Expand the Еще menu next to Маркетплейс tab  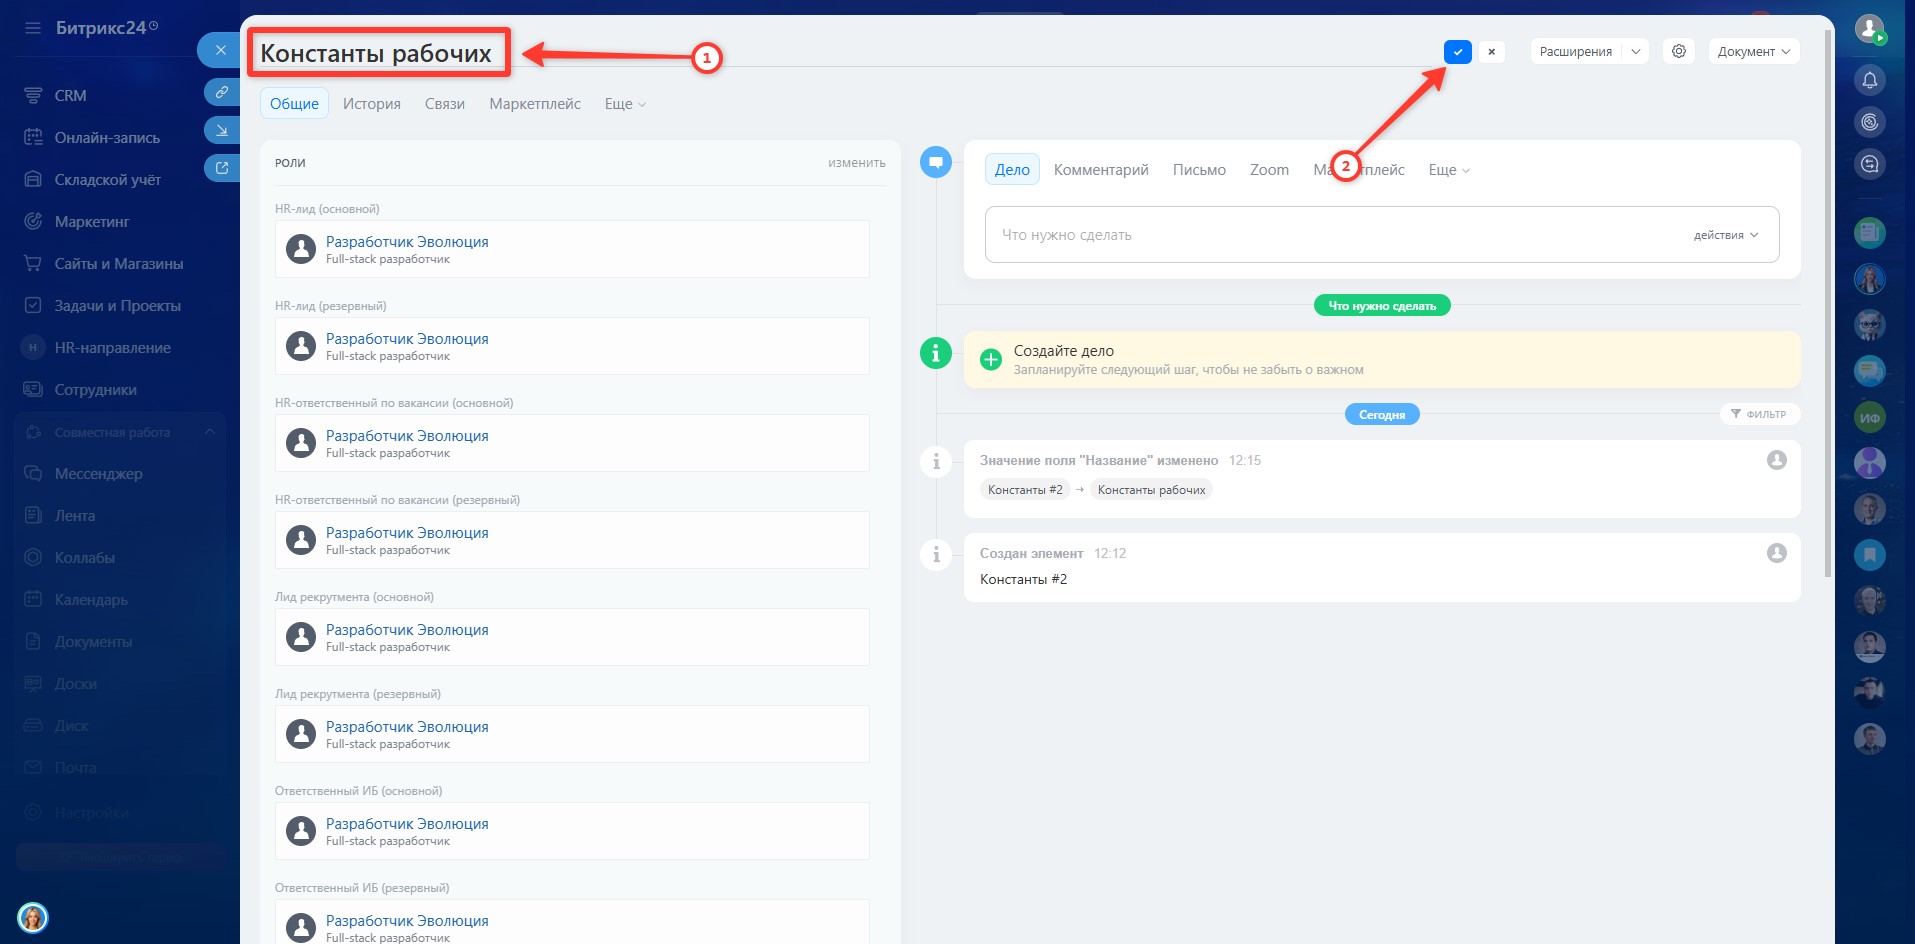coord(625,104)
